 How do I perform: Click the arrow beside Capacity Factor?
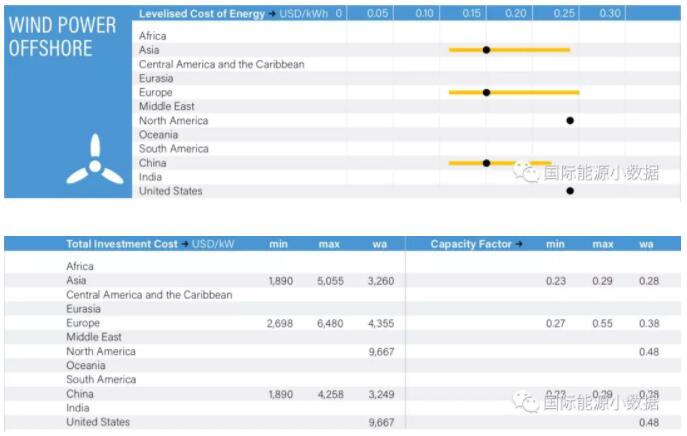[517, 244]
